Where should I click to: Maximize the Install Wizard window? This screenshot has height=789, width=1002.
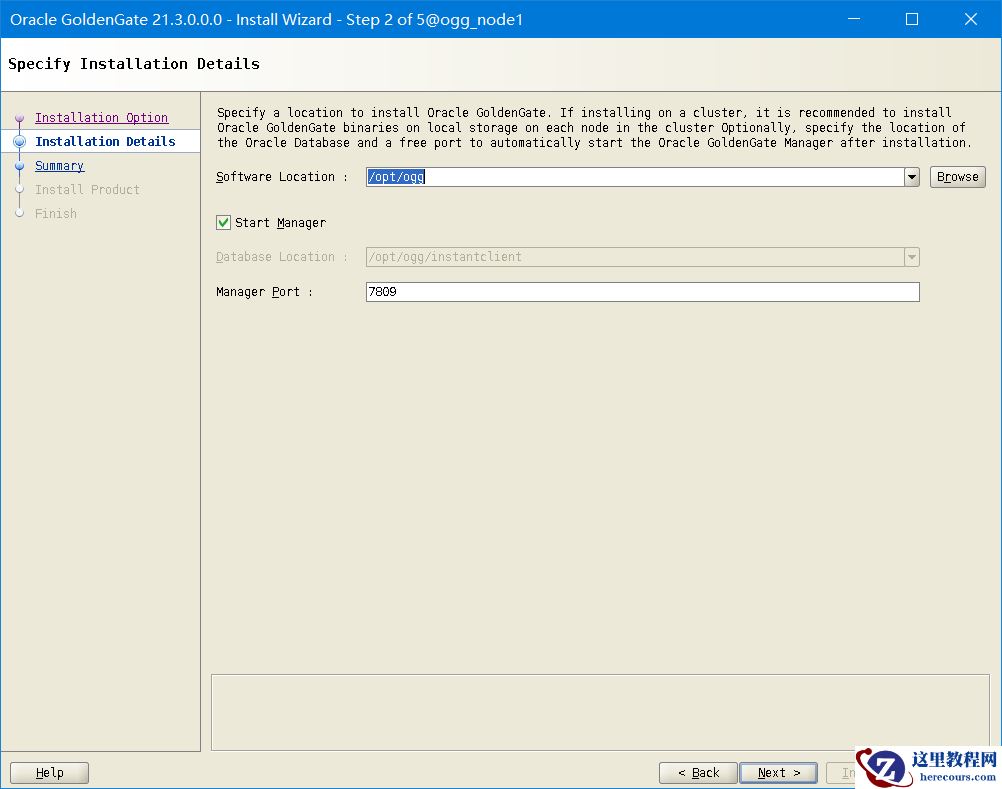(912, 19)
